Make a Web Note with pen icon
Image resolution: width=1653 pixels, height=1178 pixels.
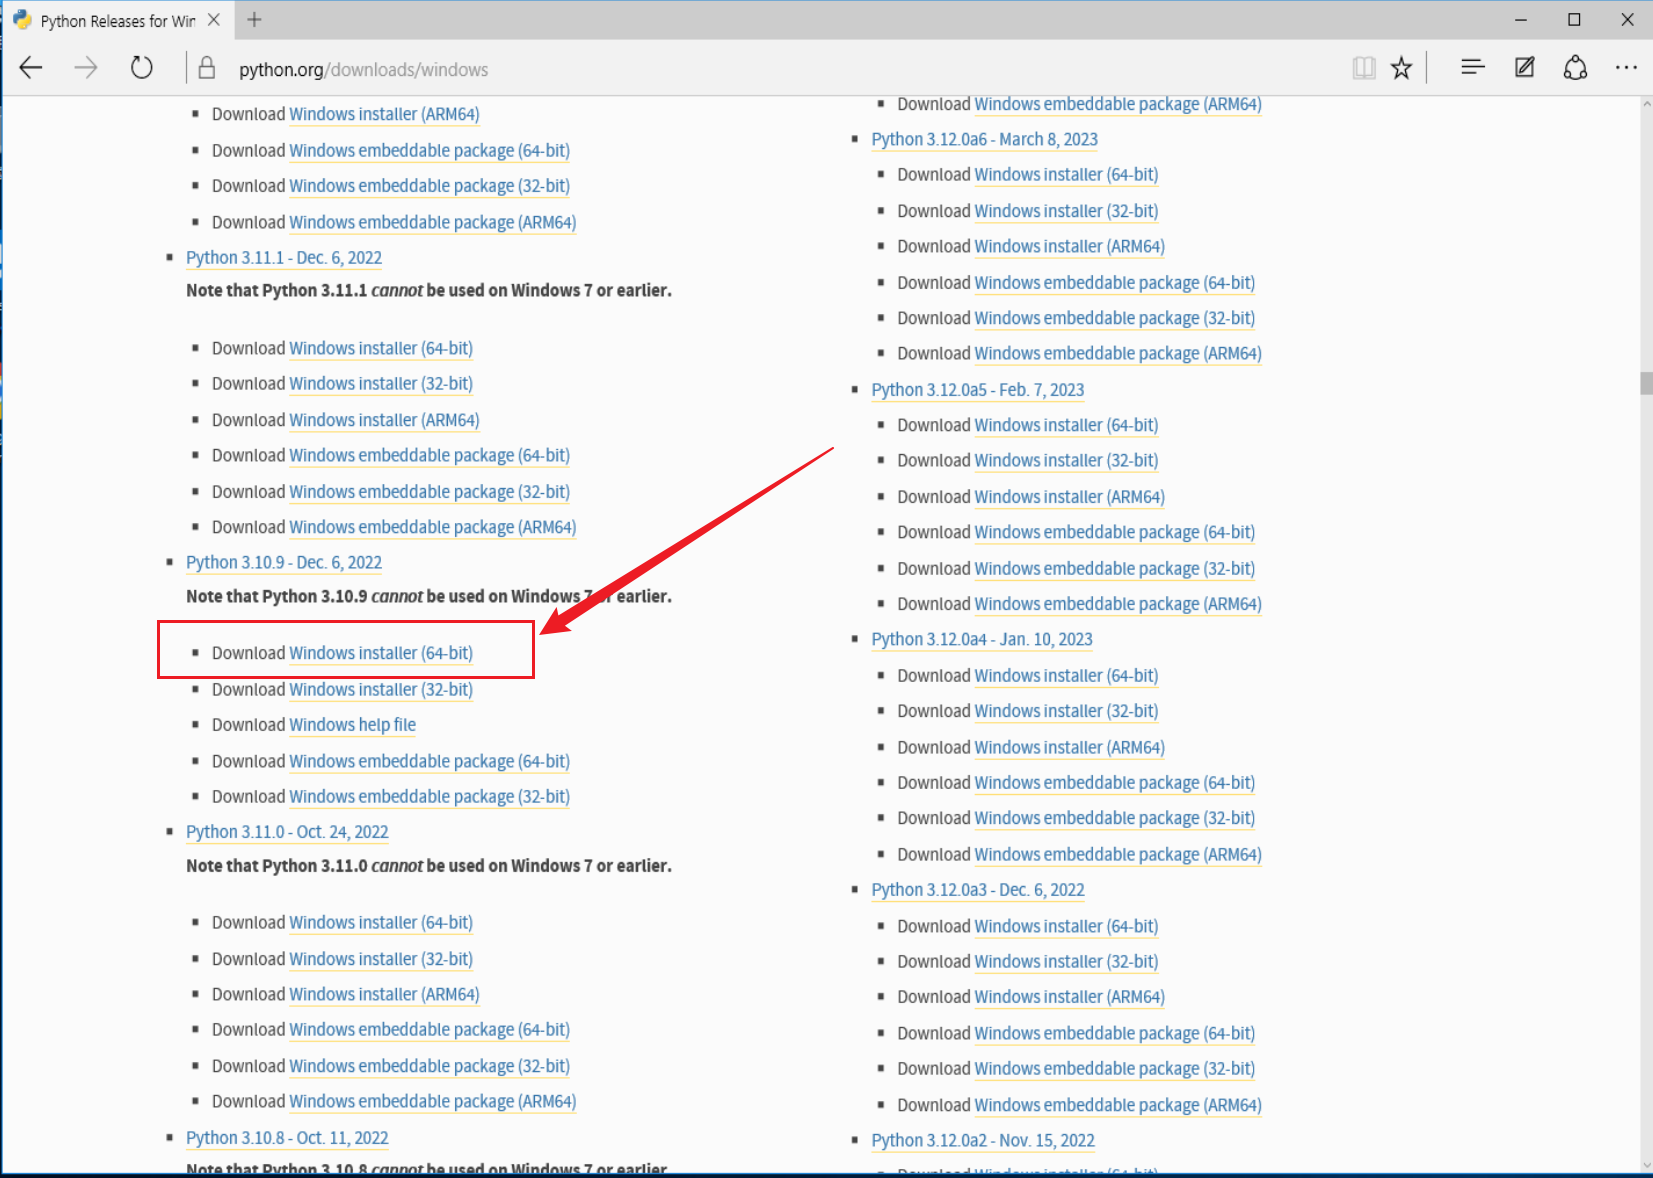click(1524, 68)
